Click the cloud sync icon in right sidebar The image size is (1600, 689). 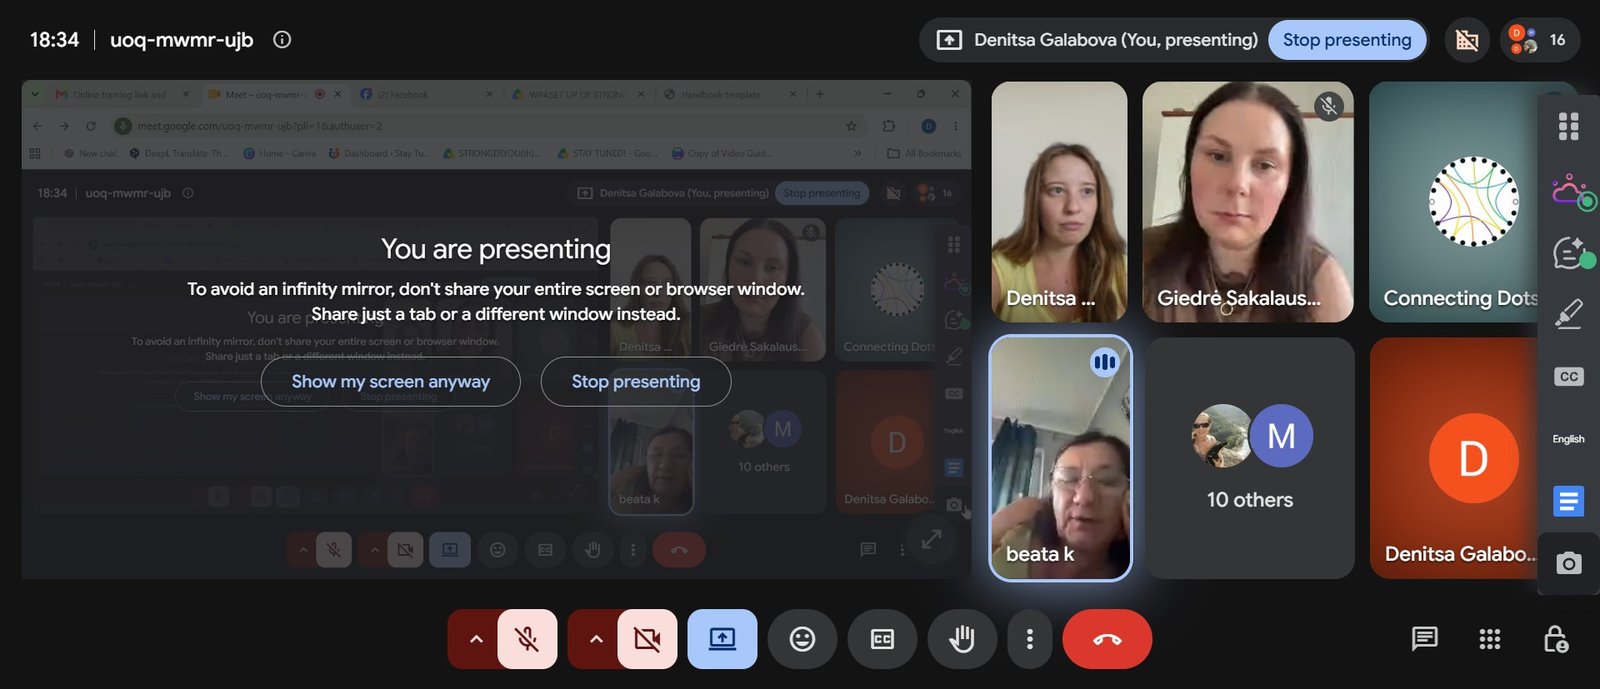(x=1572, y=191)
